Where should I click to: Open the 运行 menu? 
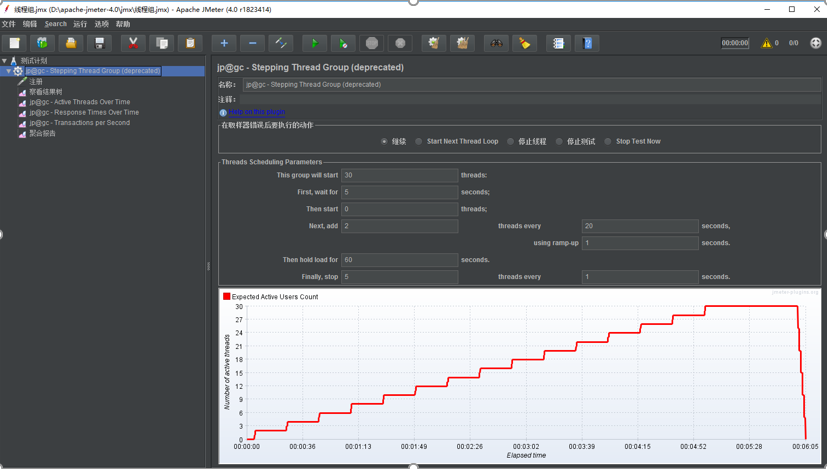point(80,24)
